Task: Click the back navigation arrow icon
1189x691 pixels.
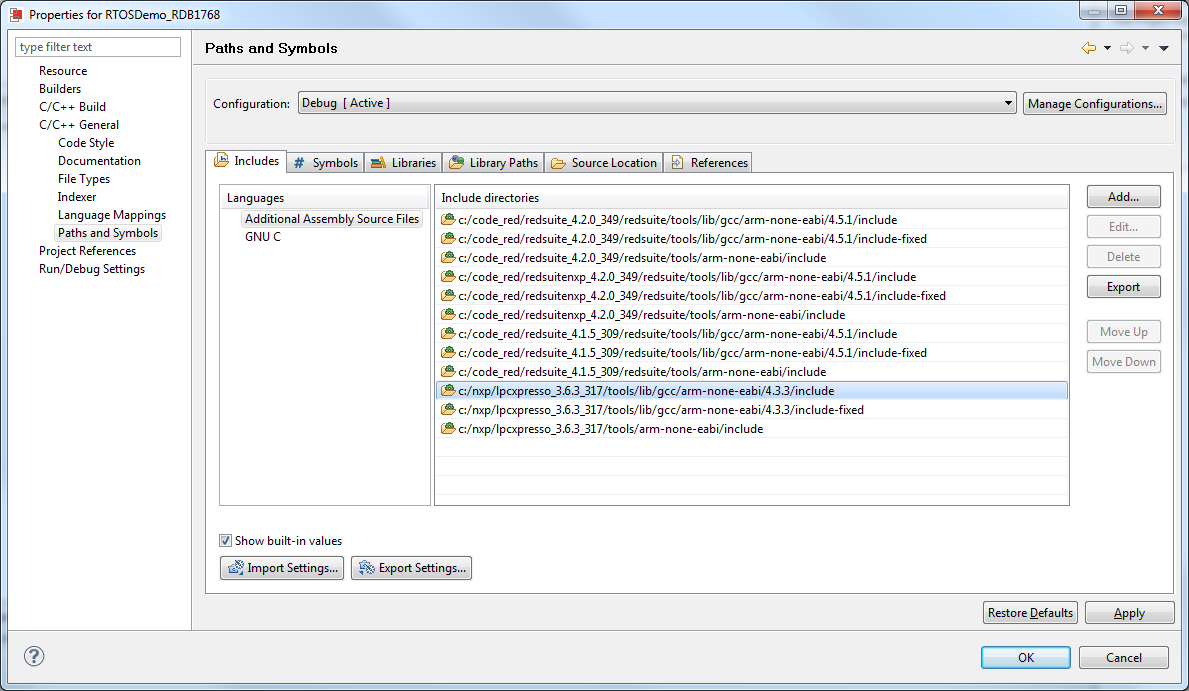Action: coord(1089,48)
